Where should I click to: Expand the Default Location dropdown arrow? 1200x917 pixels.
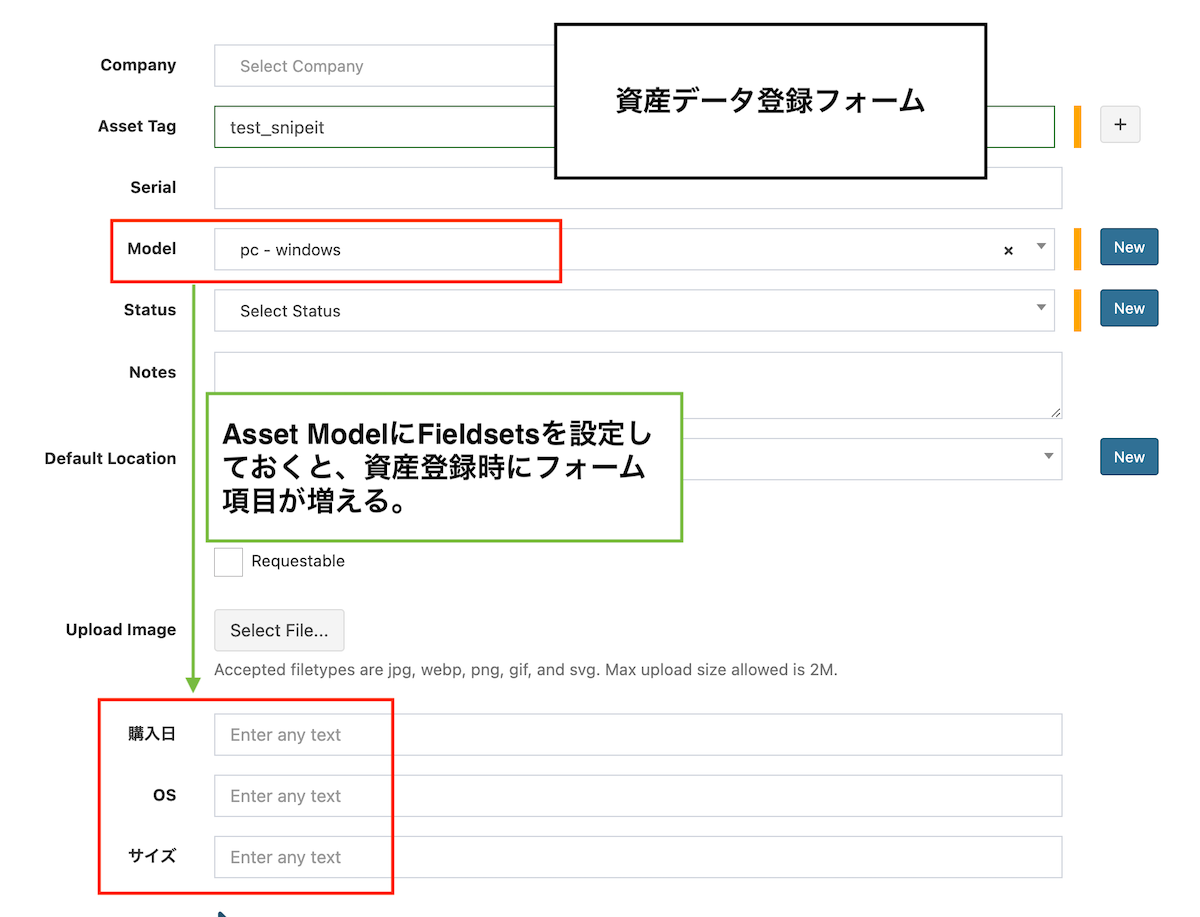click(x=1048, y=456)
